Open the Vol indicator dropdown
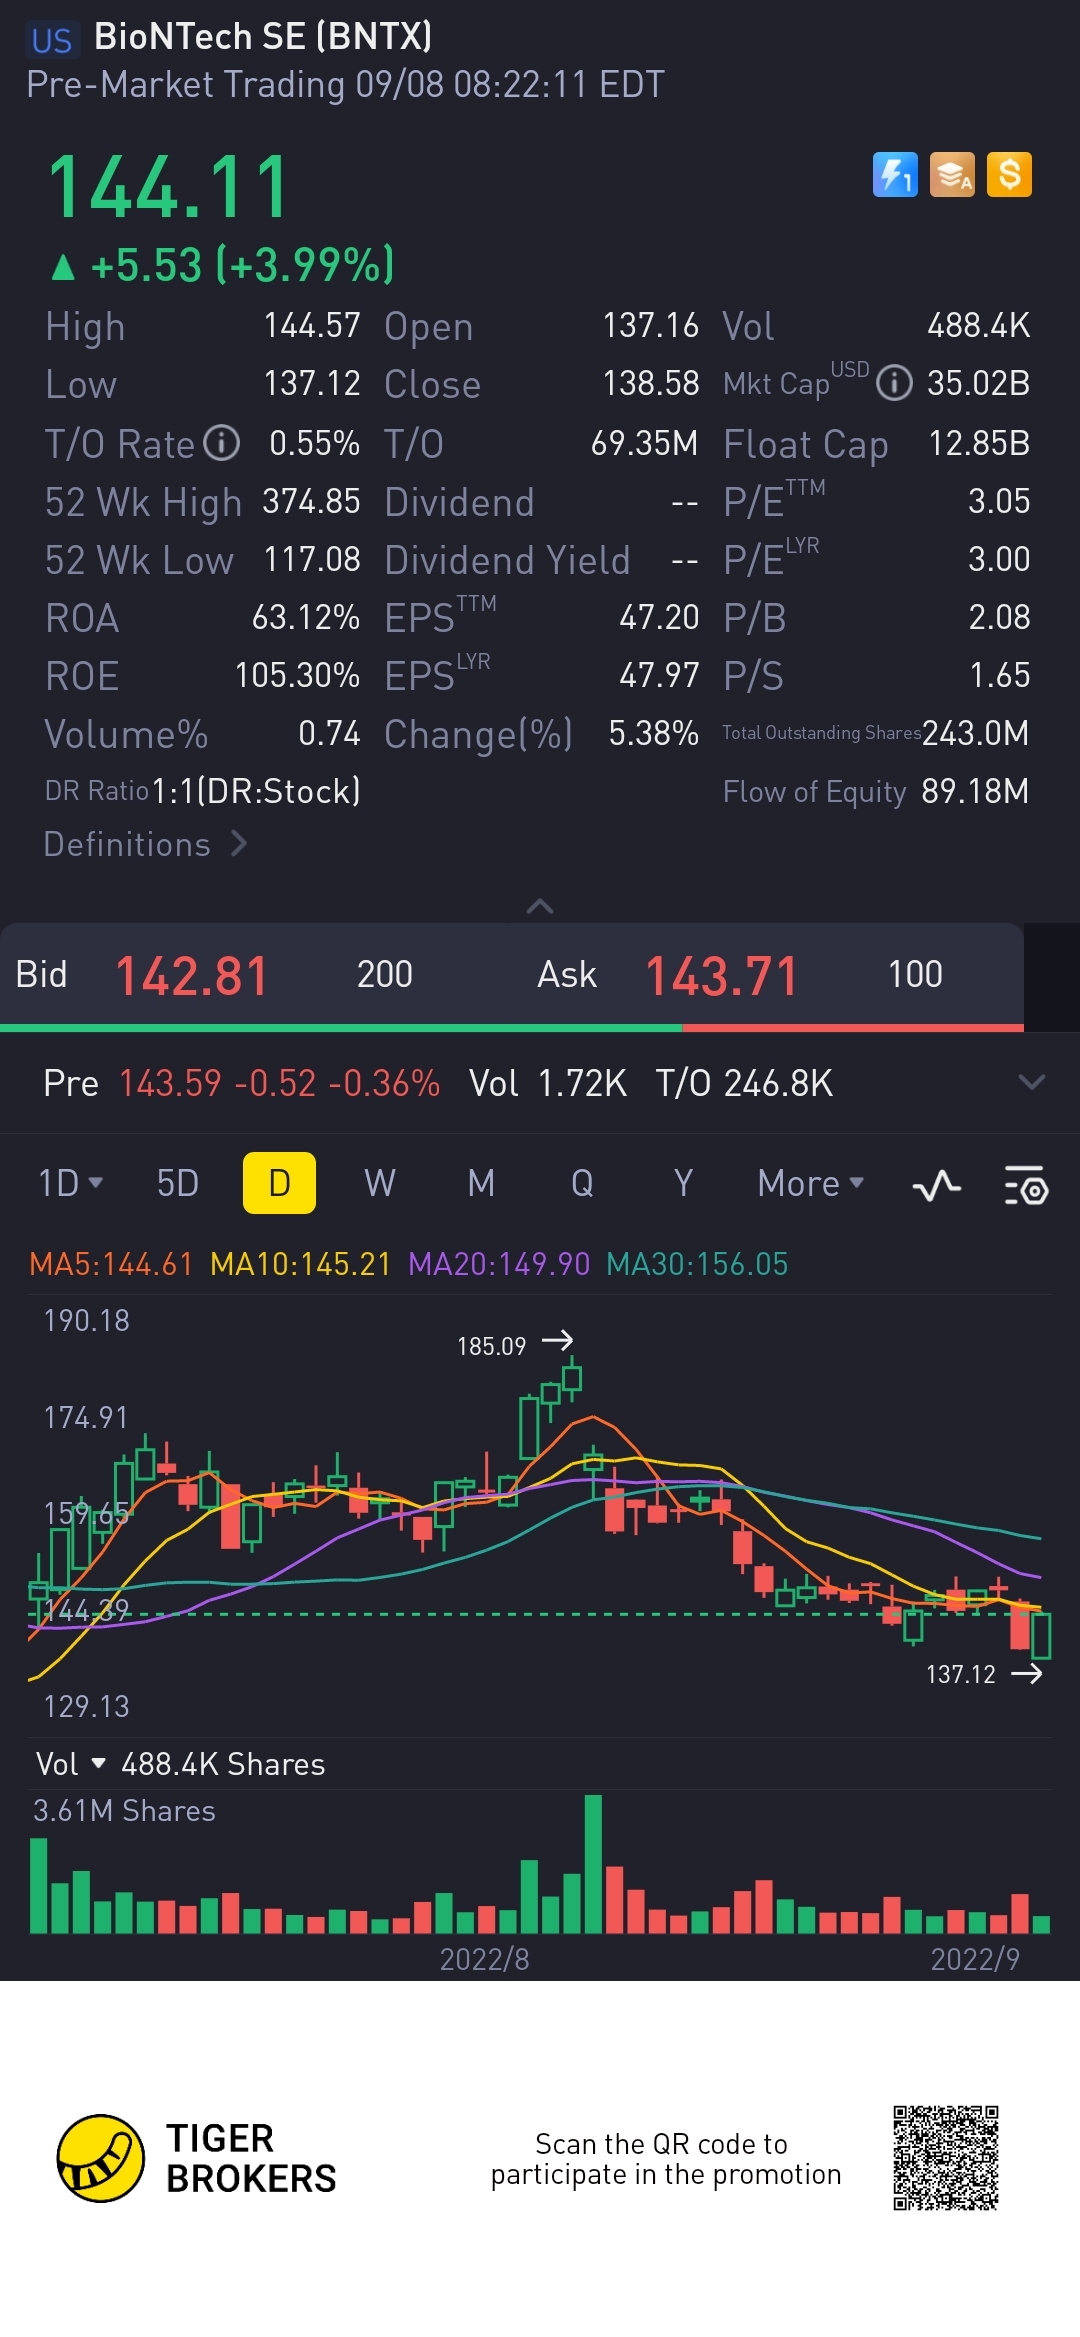This screenshot has width=1080, height=2337. (x=70, y=1764)
